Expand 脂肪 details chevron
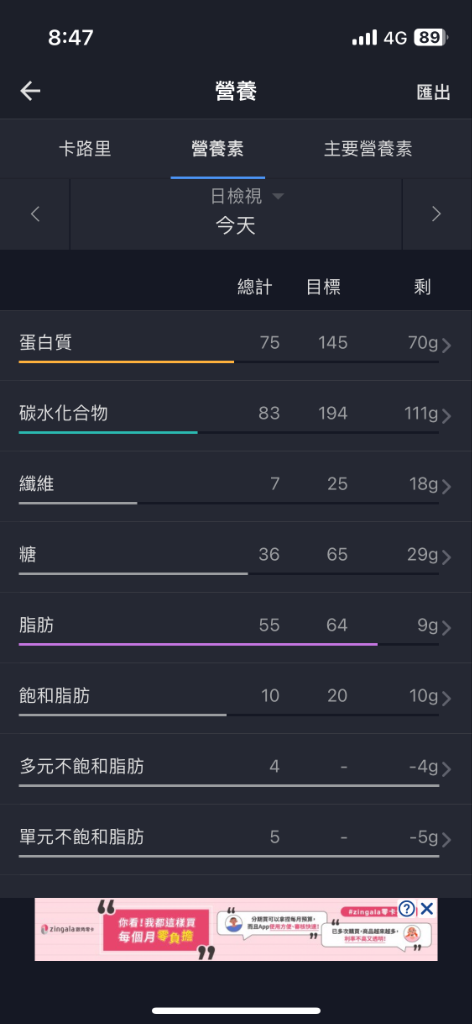The image size is (472, 1024). point(447,628)
